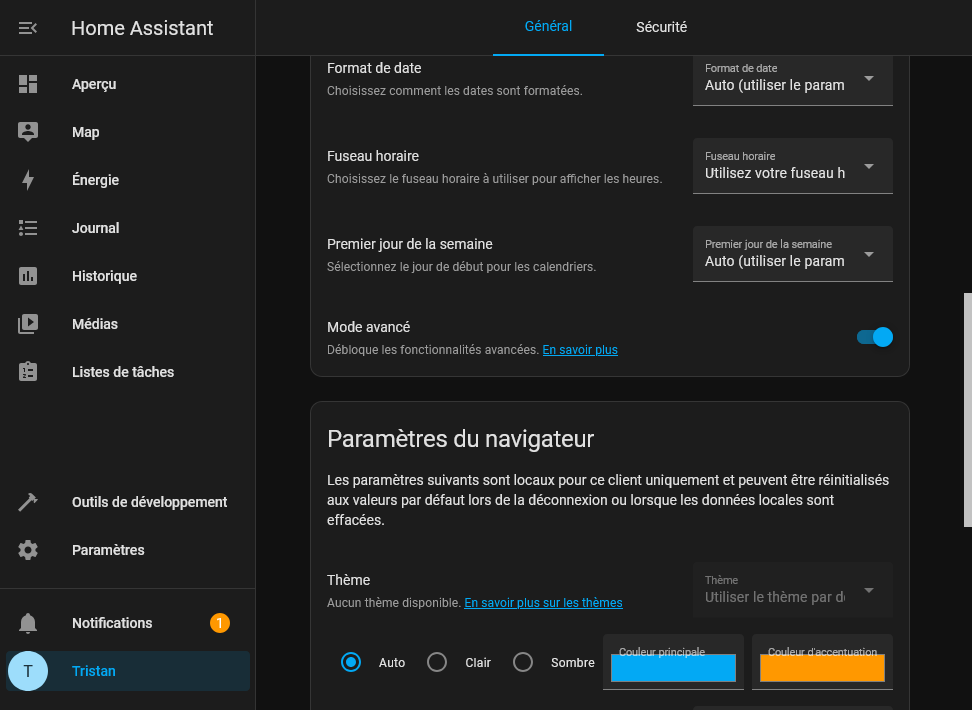The image size is (972, 710).
Task: Open Outils de développement hammer icon
Action: pyautogui.click(x=28, y=502)
